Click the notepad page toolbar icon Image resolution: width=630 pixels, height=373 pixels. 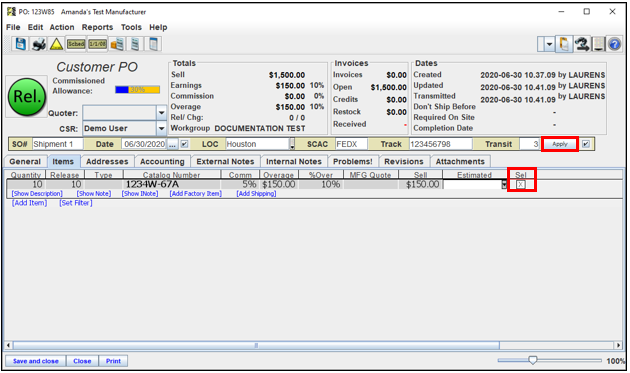[153, 44]
